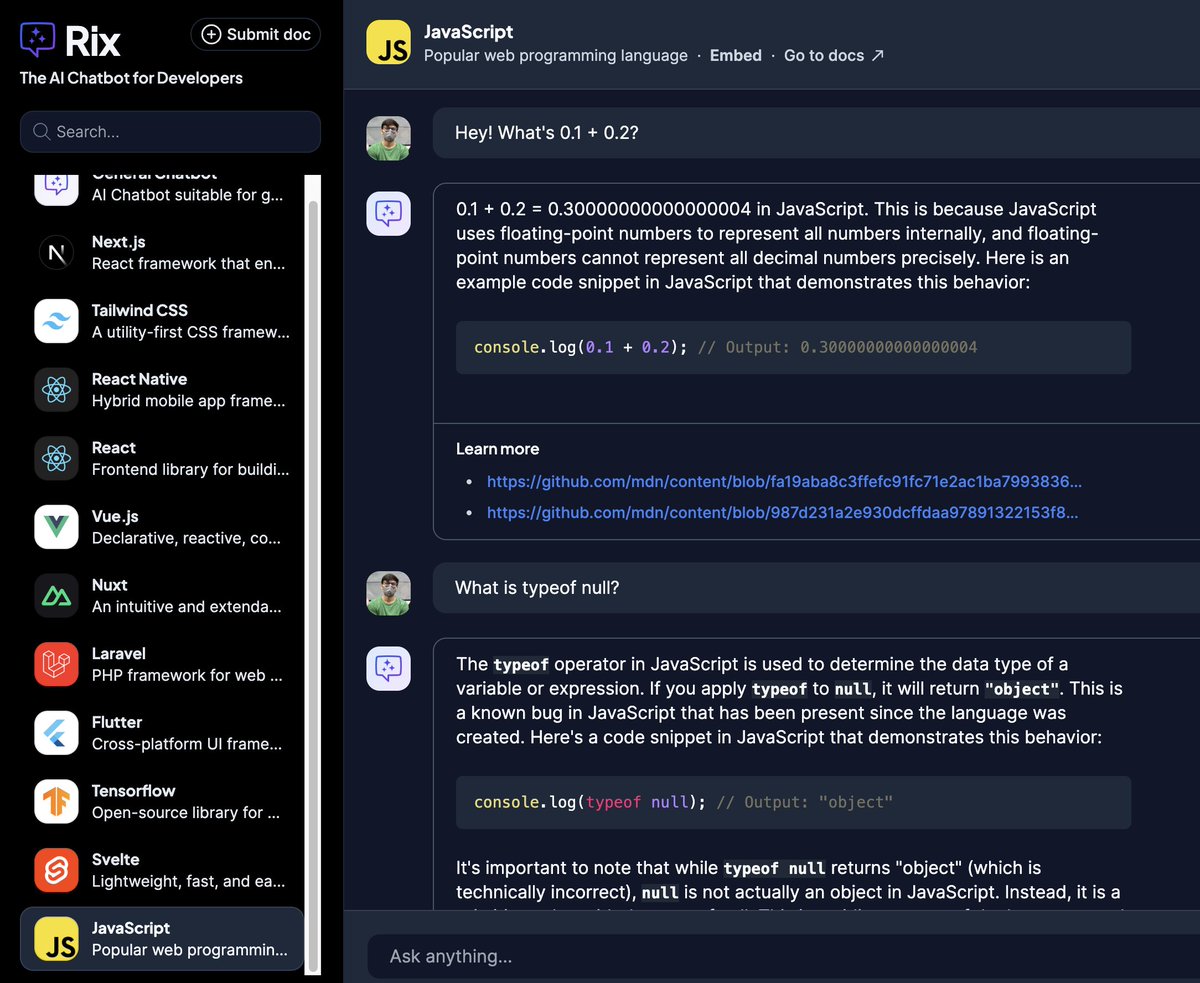Screen dimensions: 1200x983
Task: Click the 'Ask anything...' message input
Action: [784, 957]
